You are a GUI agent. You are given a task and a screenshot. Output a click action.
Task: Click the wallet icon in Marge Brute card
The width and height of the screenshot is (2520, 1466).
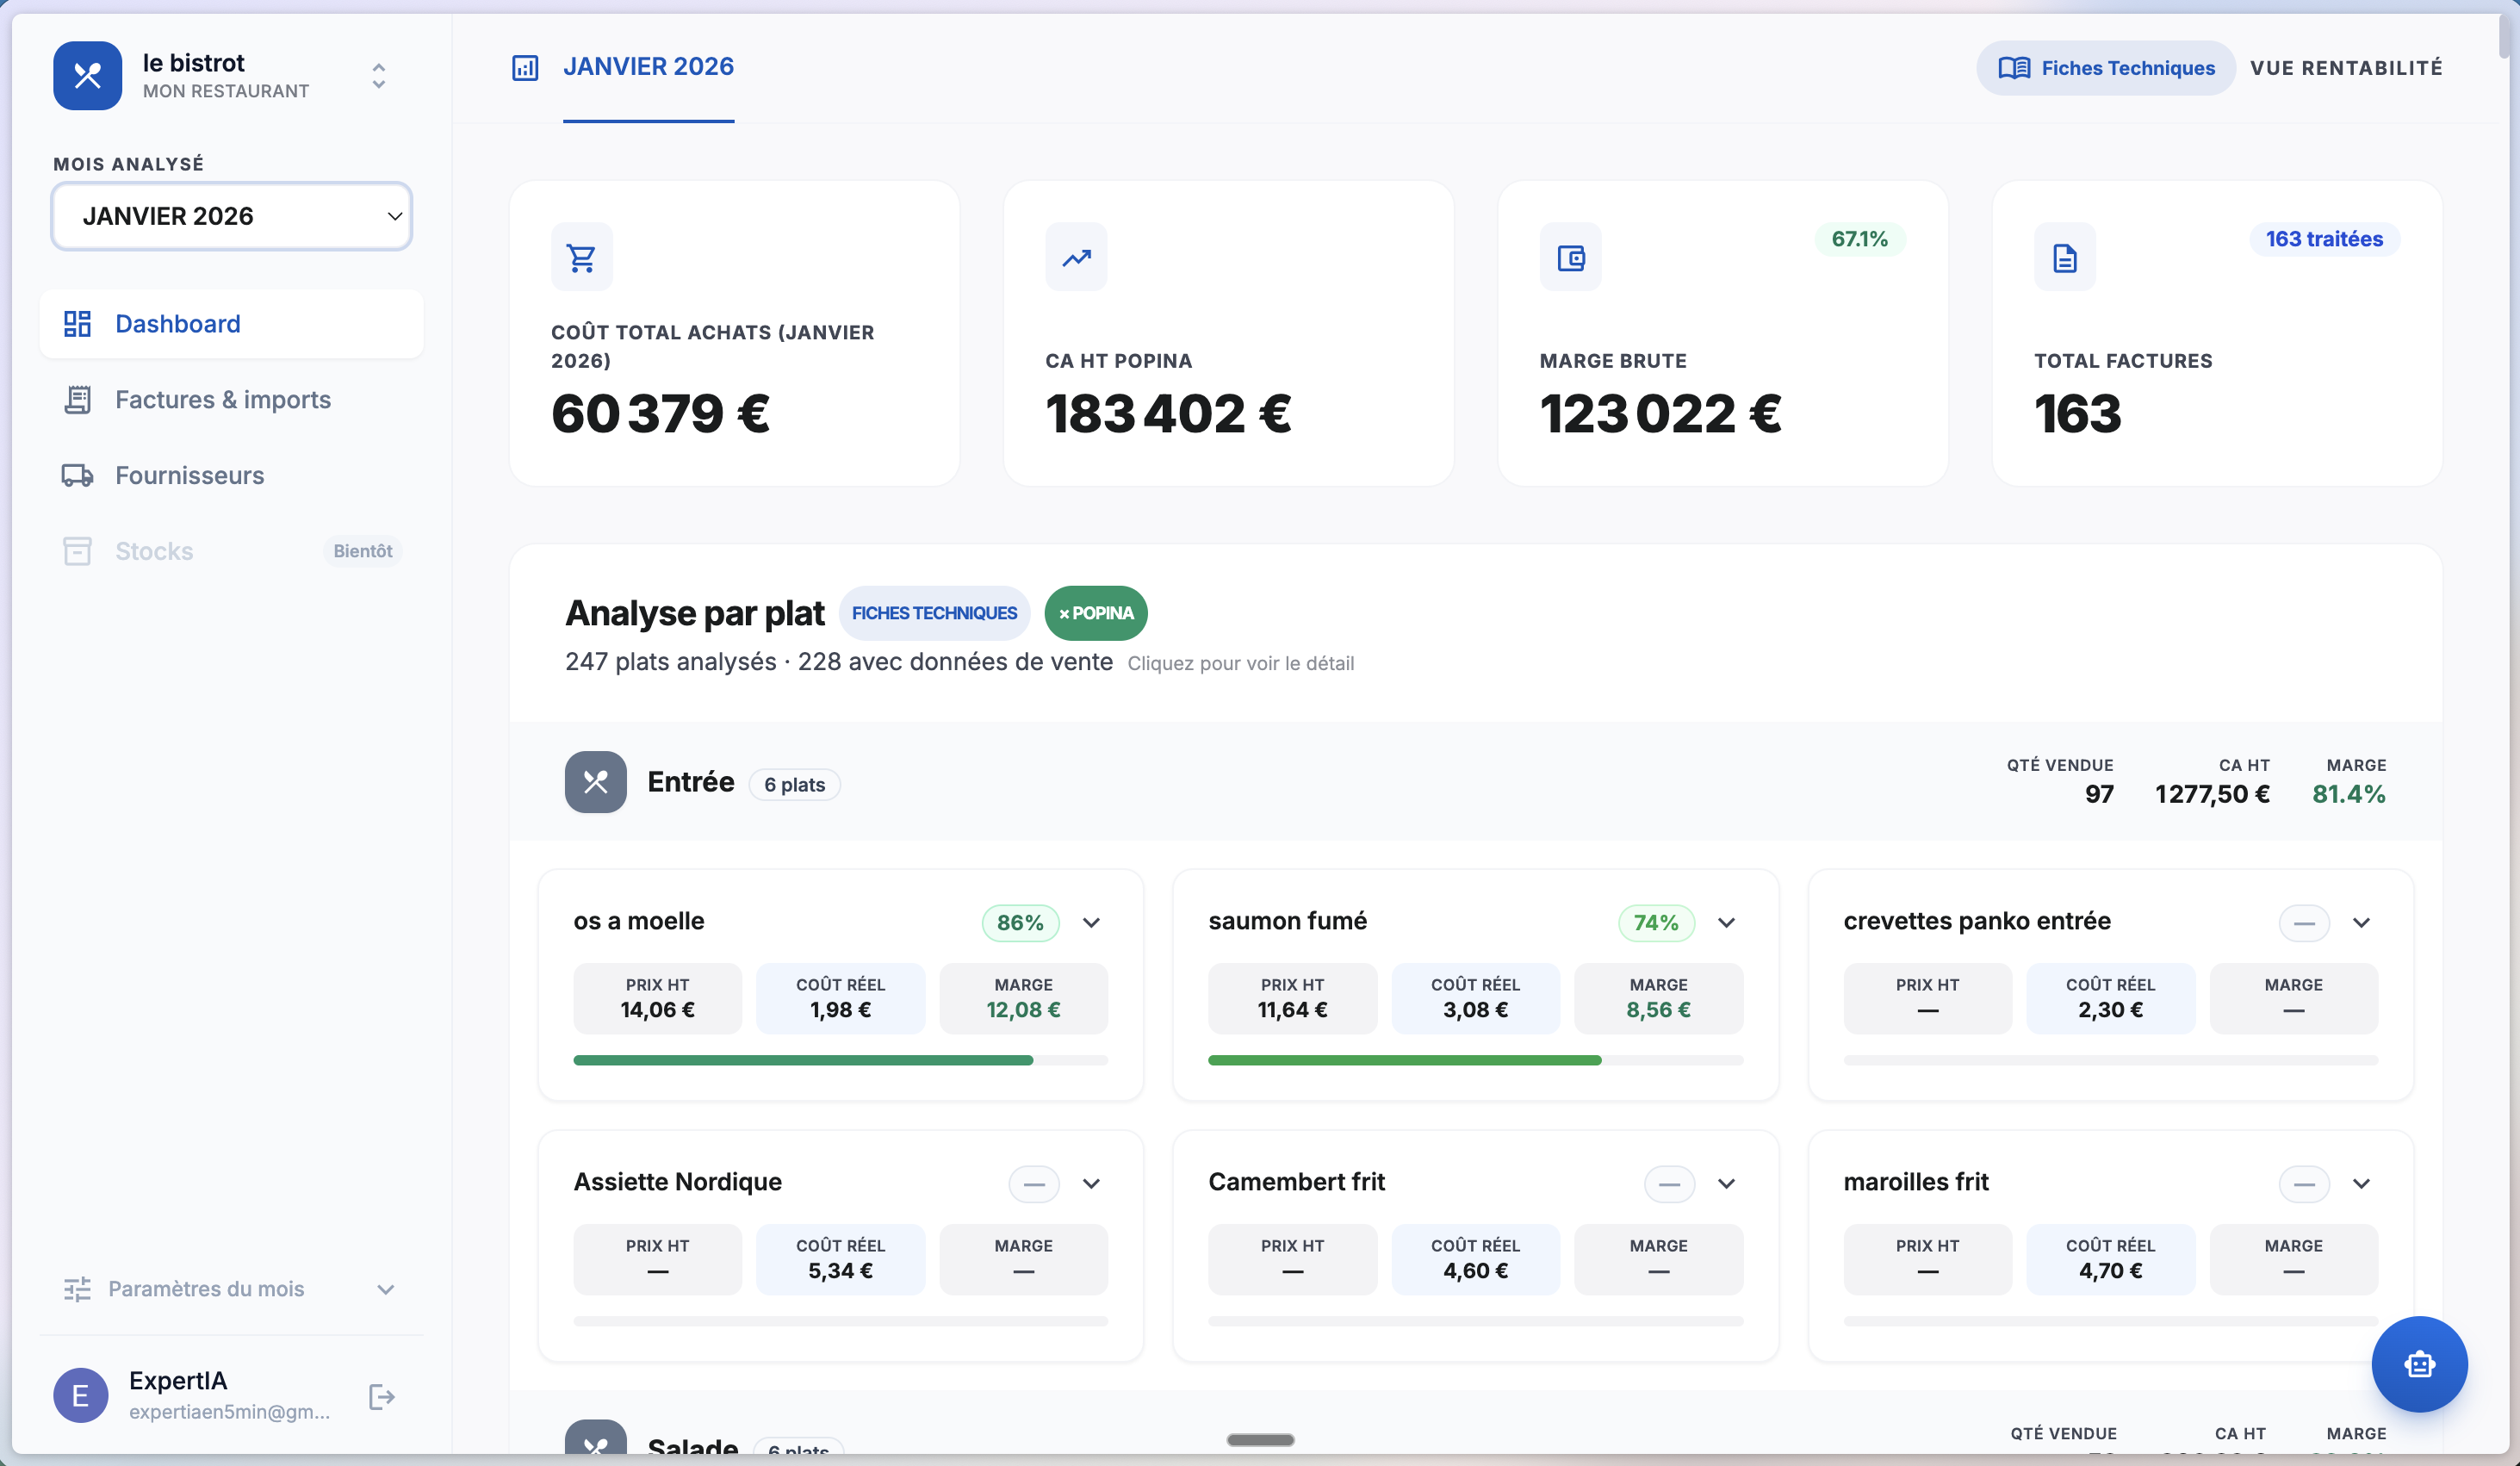coord(1571,257)
